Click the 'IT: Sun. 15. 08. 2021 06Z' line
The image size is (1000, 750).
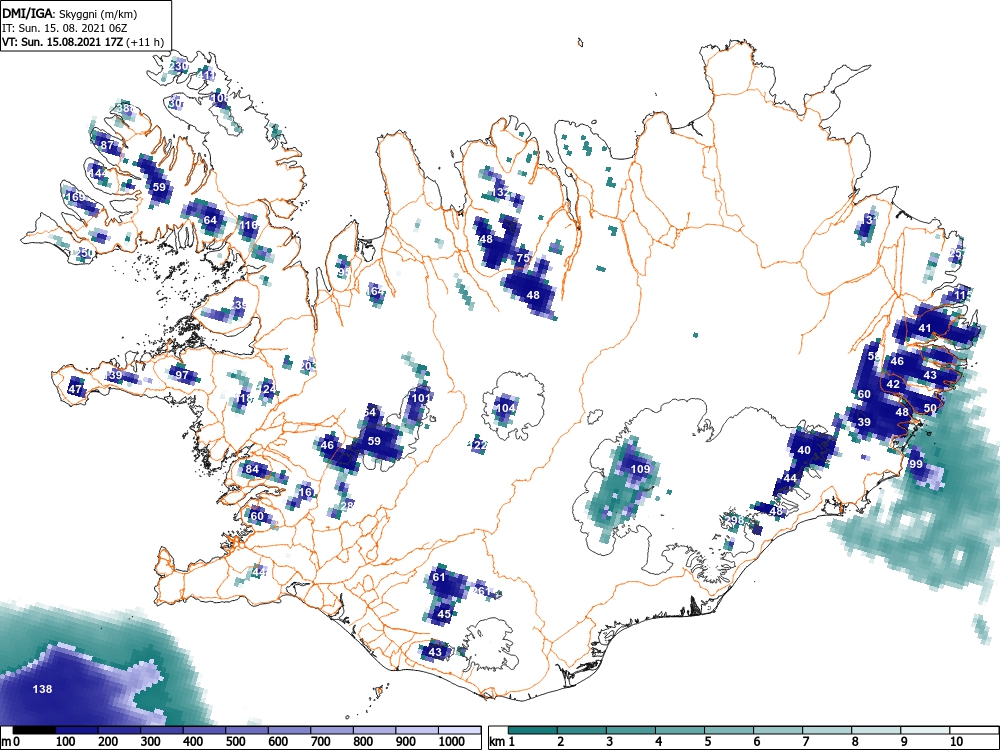63,28
